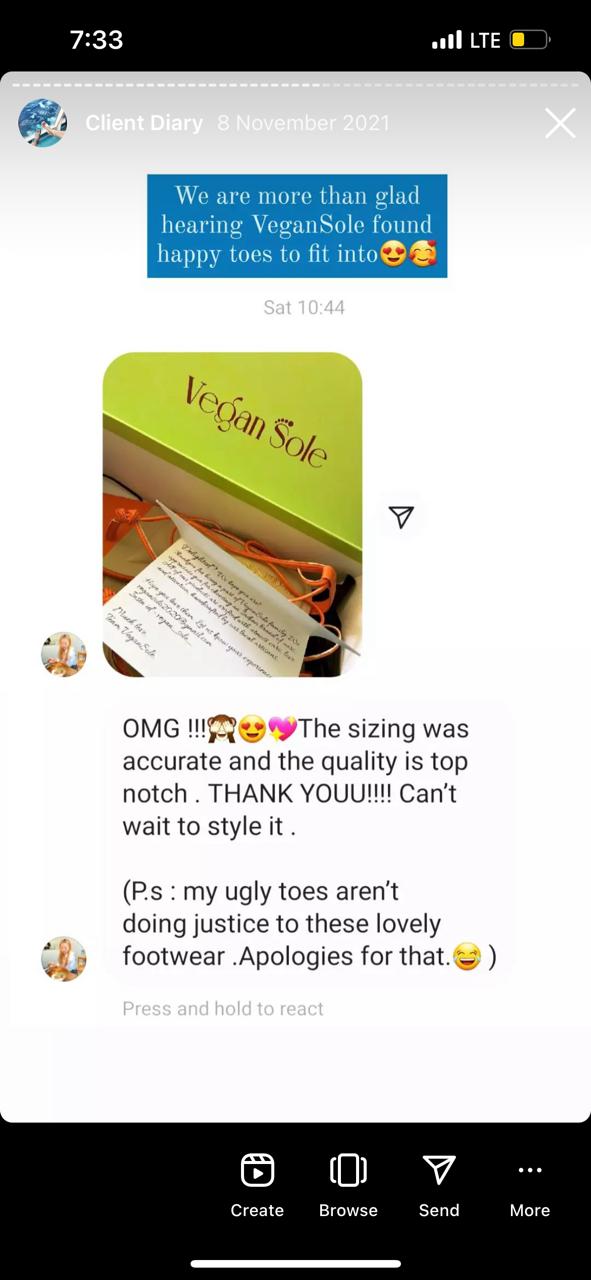Tap the Press and hold to react text

click(x=223, y=1009)
